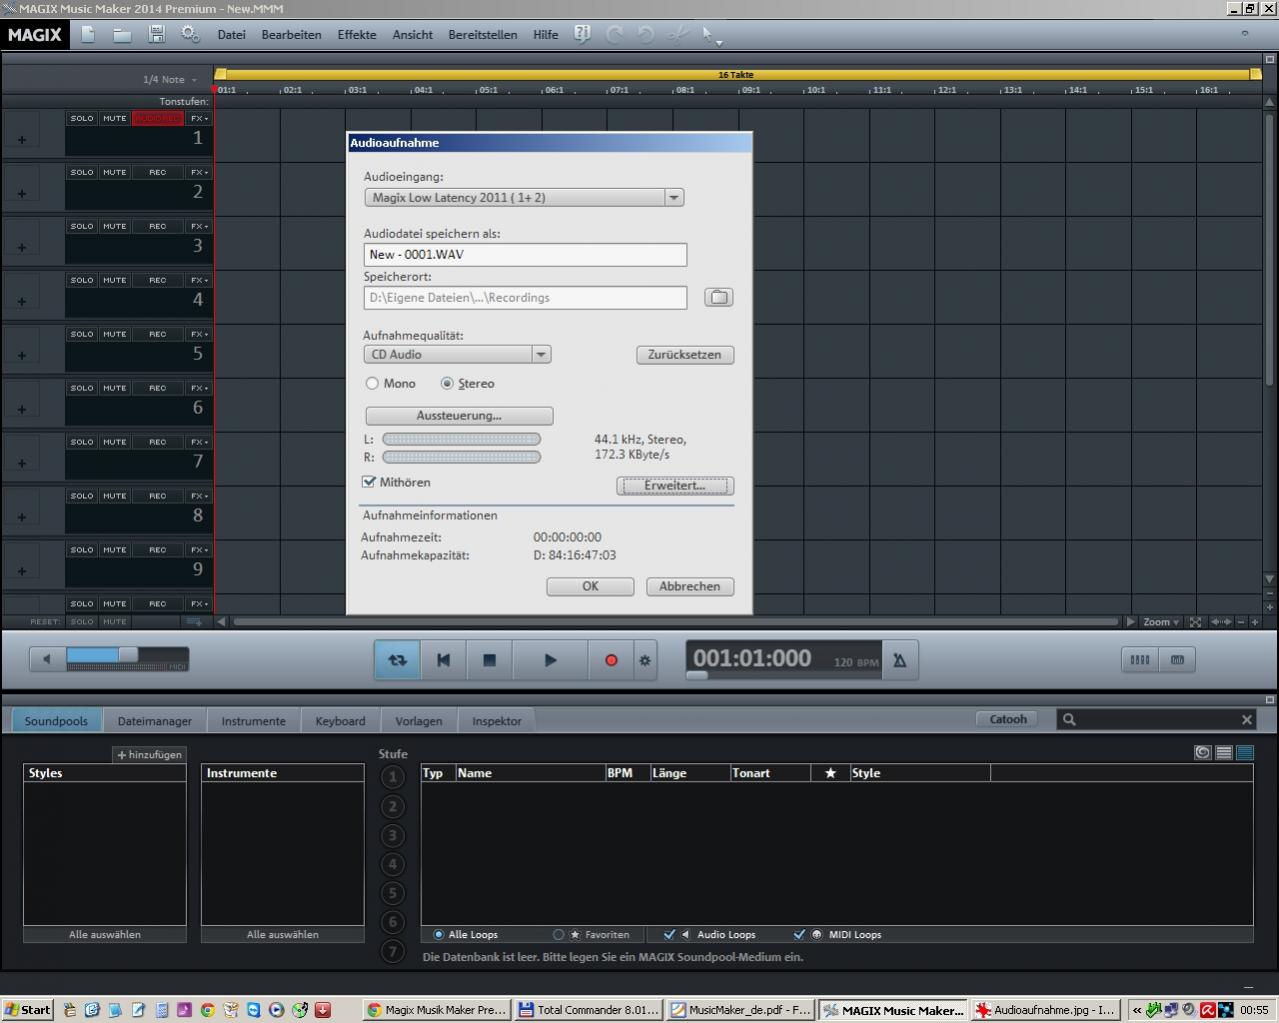Click the Catooh button
The width and height of the screenshot is (1279, 1023).
1008,719
